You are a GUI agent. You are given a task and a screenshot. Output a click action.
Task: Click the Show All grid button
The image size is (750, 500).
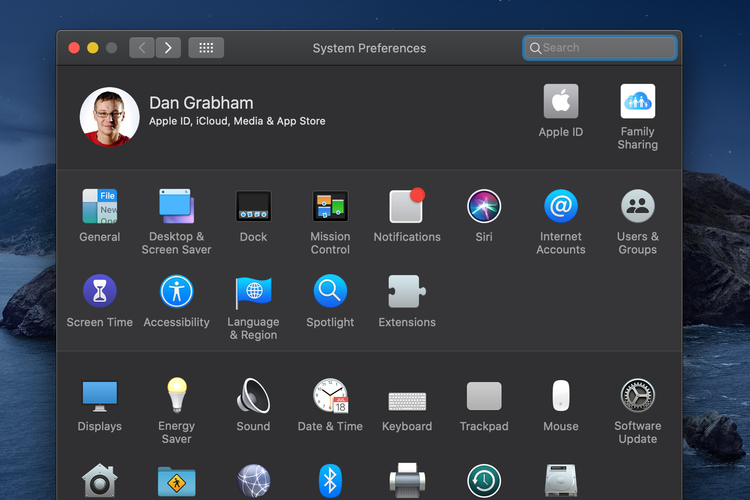(x=206, y=48)
